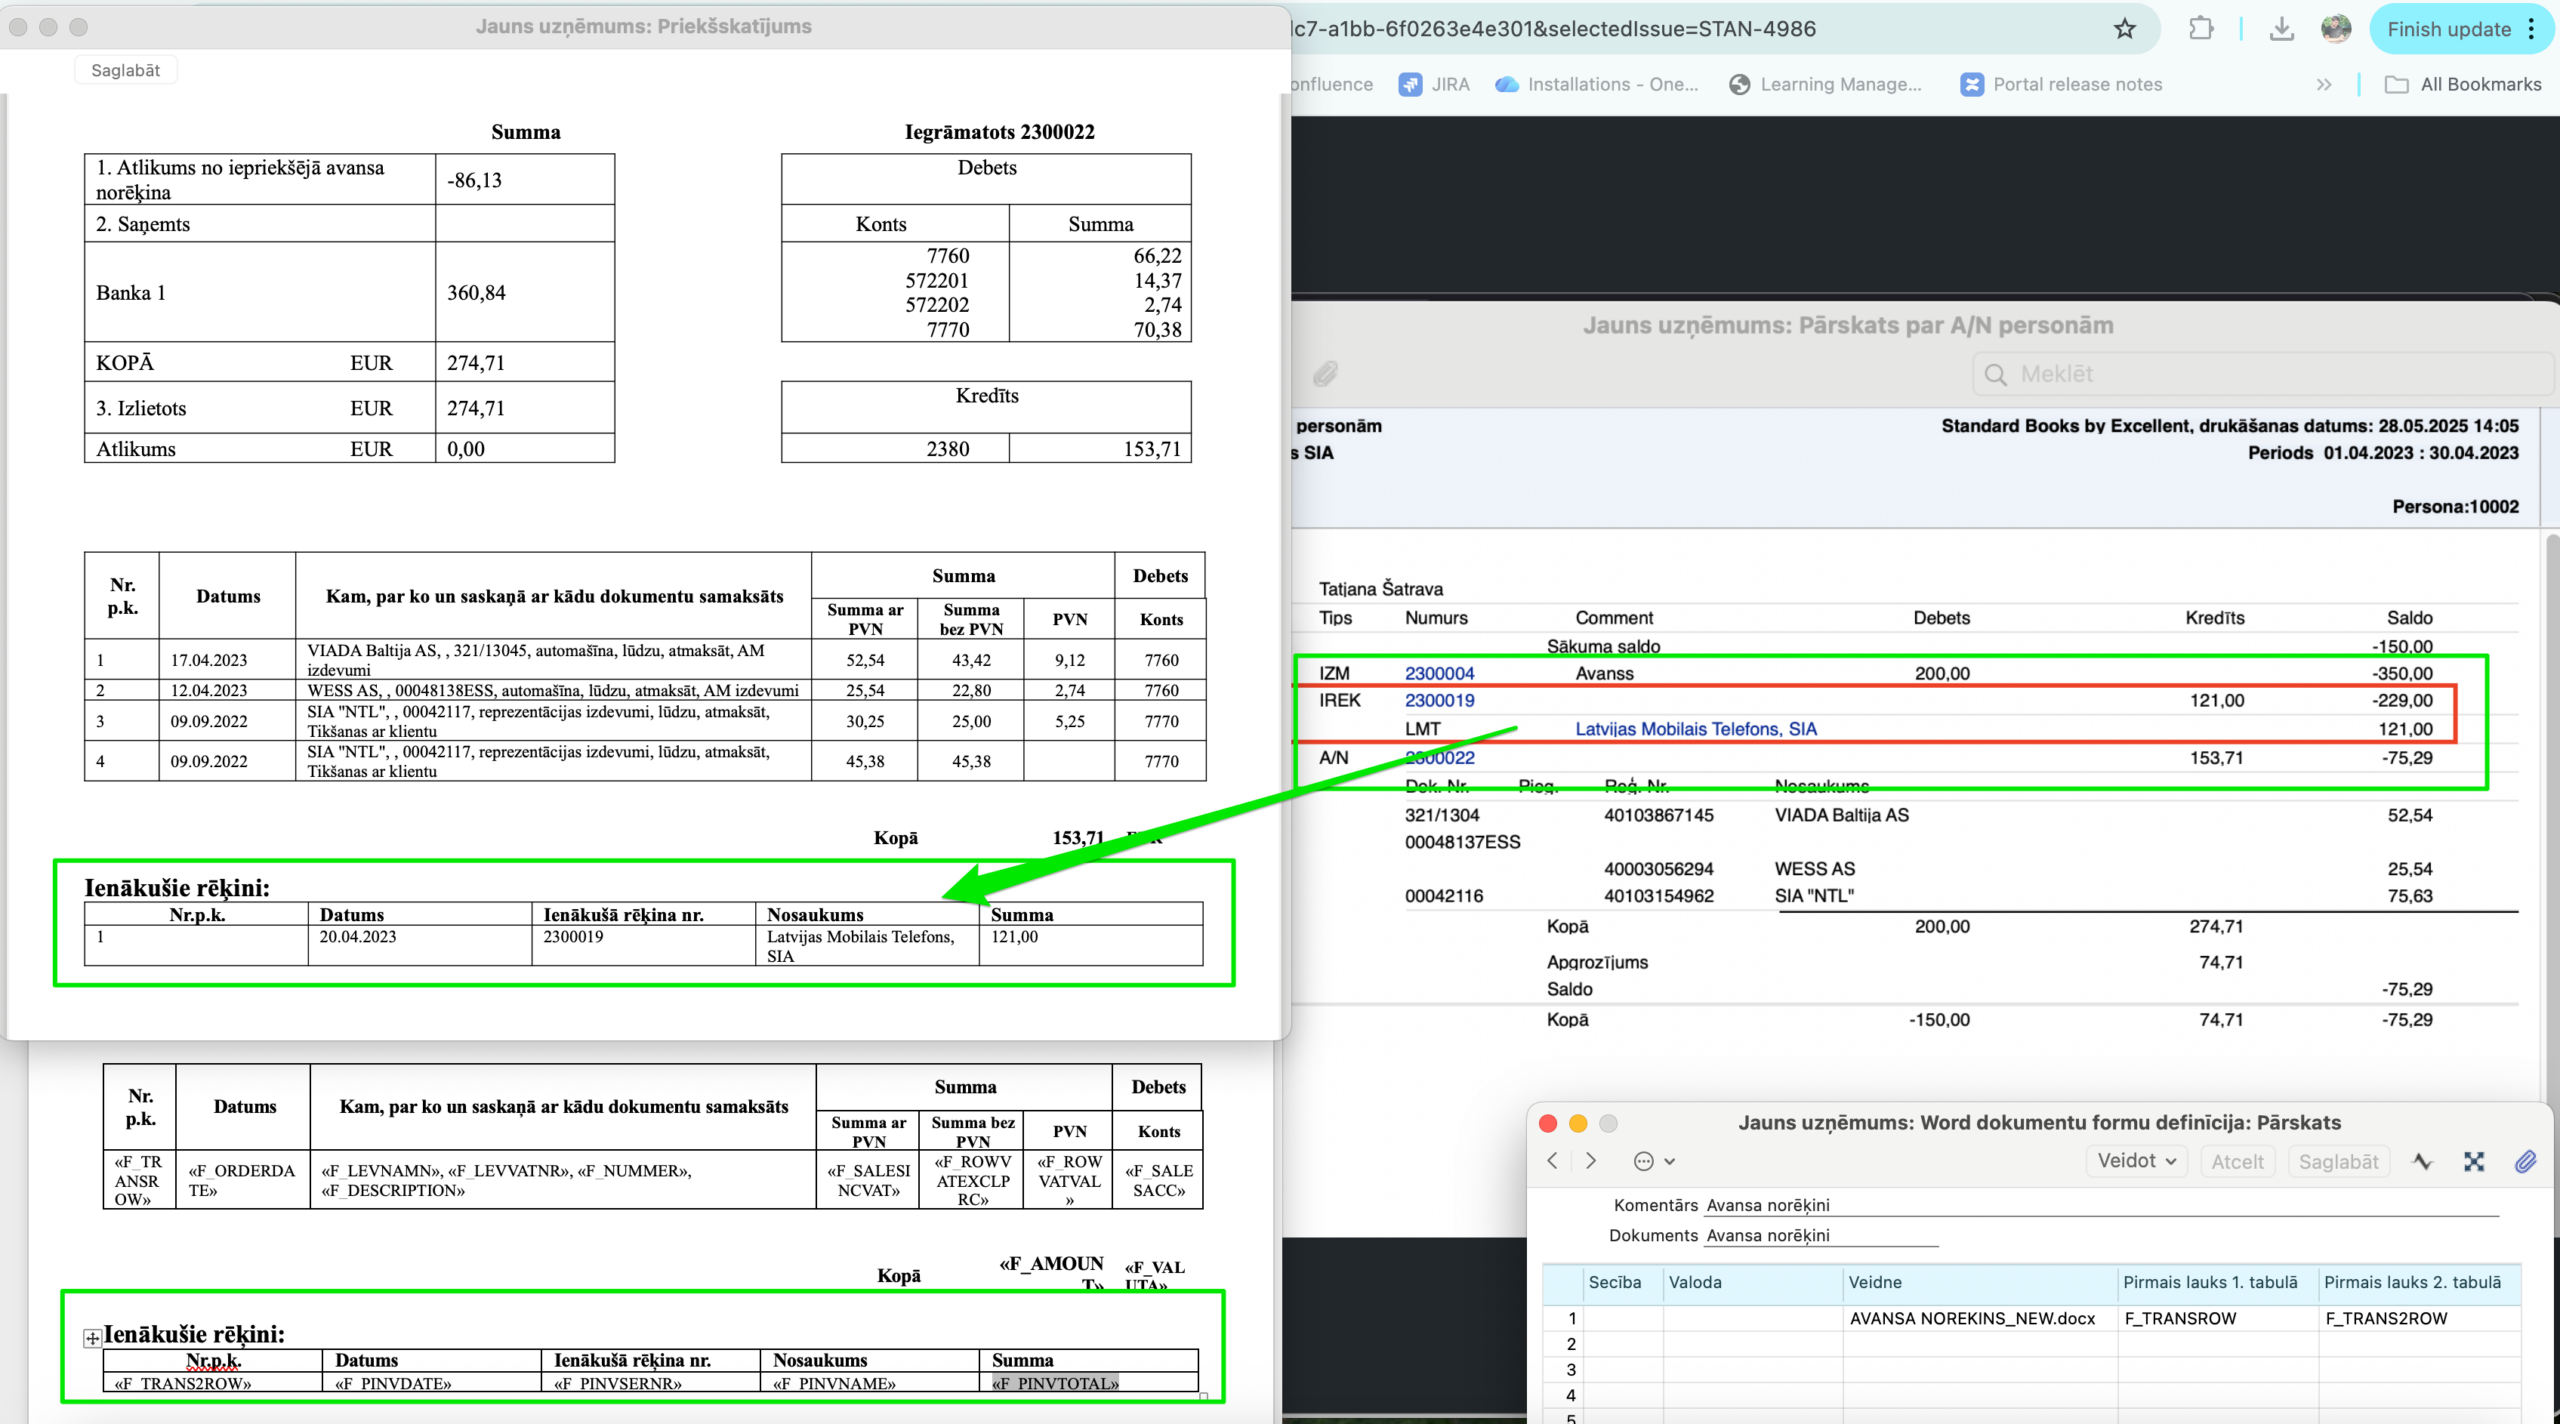The height and width of the screenshot is (1424, 2560).
Task: Click the table move handle beside Ienākušie rēķini
Action: click(92, 1338)
